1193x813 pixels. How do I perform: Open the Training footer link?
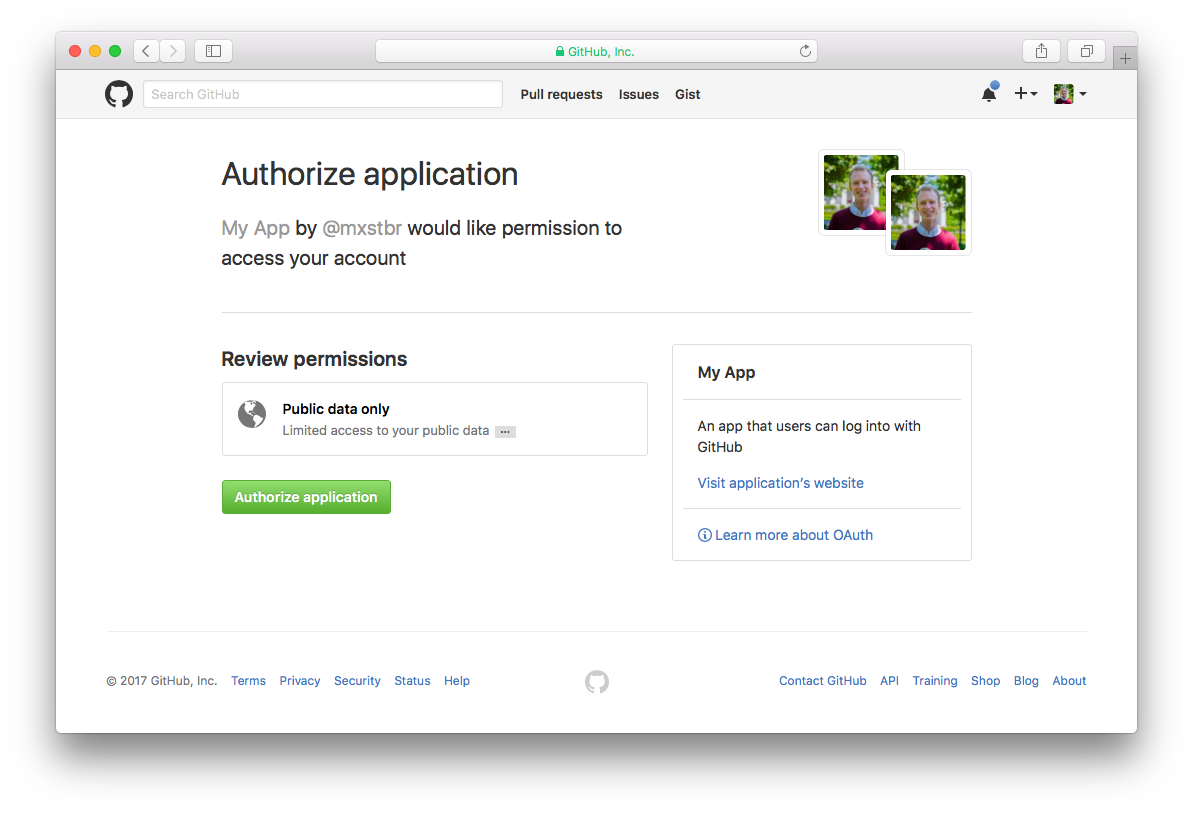pyautogui.click(x=935, y=681)
